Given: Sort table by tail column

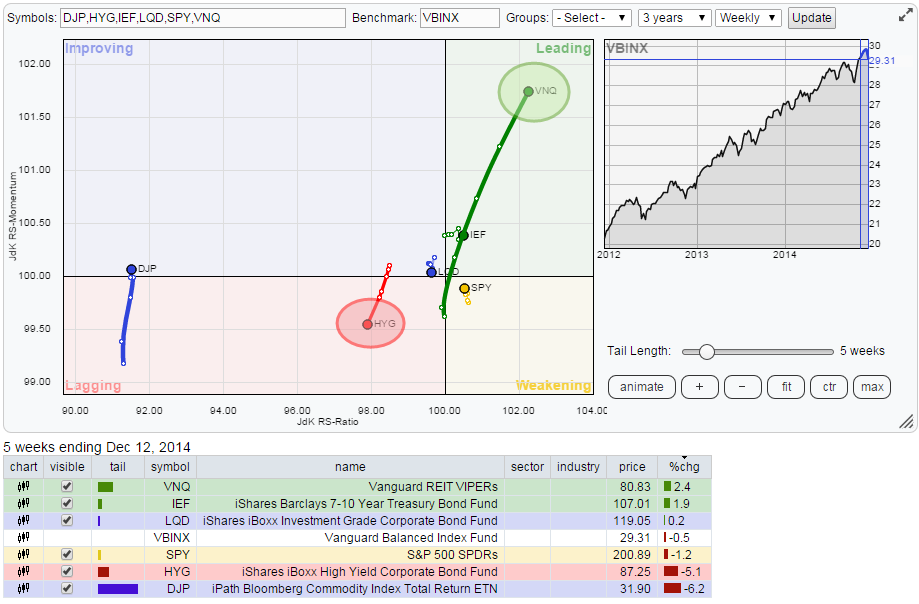Looking at the screenshot, I should point(117,467).
